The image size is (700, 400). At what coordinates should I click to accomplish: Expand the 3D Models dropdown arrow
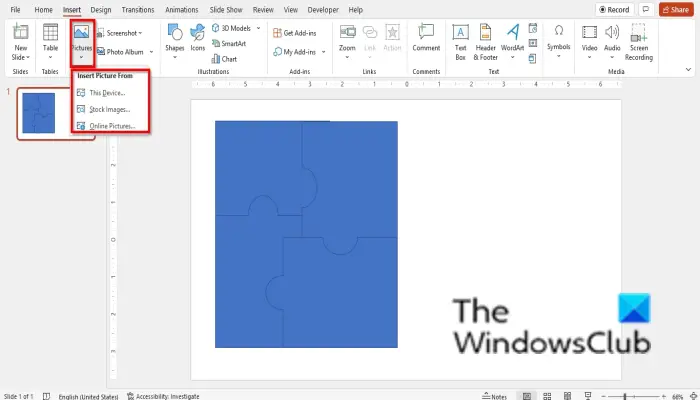coord(258,28)
